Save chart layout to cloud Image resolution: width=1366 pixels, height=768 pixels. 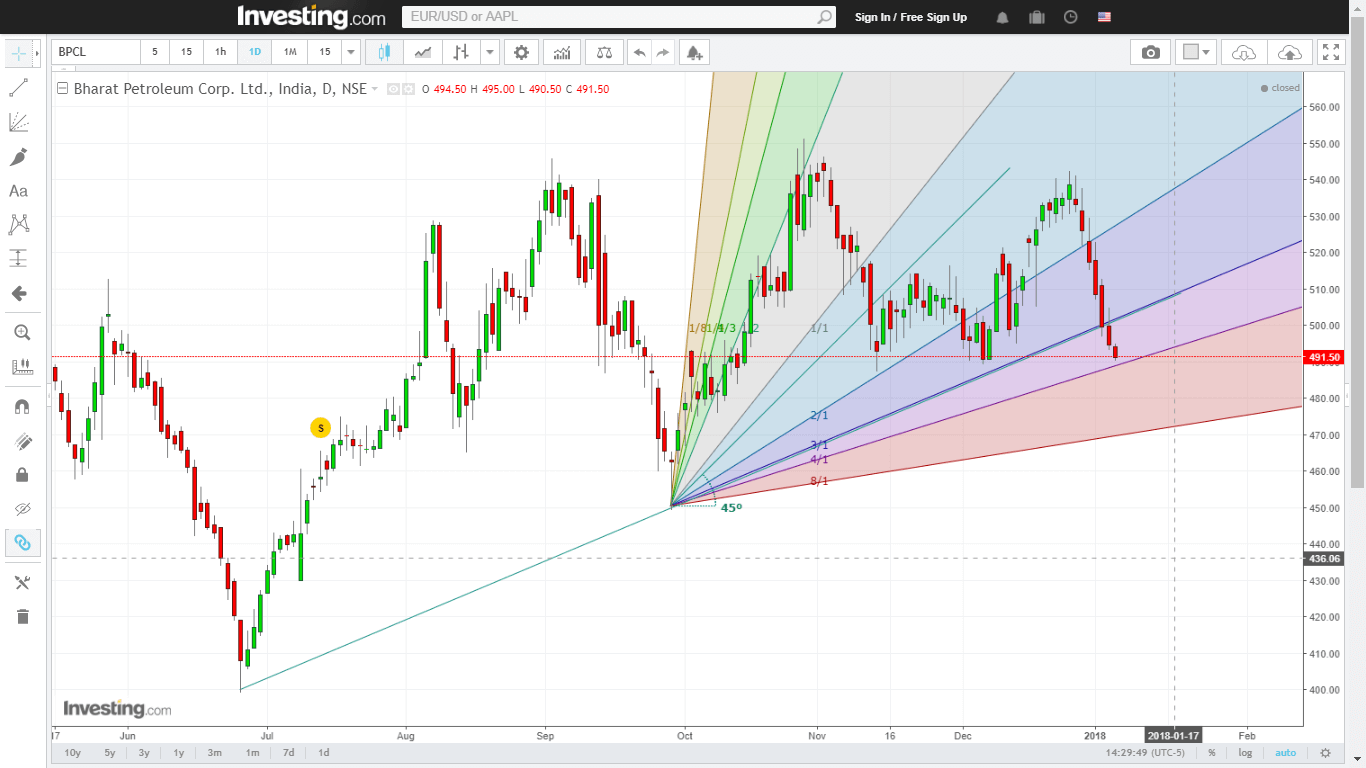(1290, 52)
